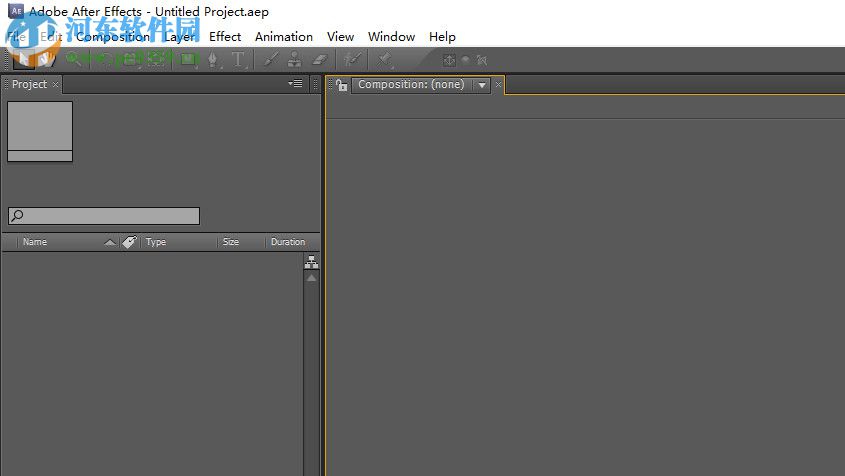This screenshot has width=845, height=476.
Task: Open the Project panel options menu
Action: [295, 84]
